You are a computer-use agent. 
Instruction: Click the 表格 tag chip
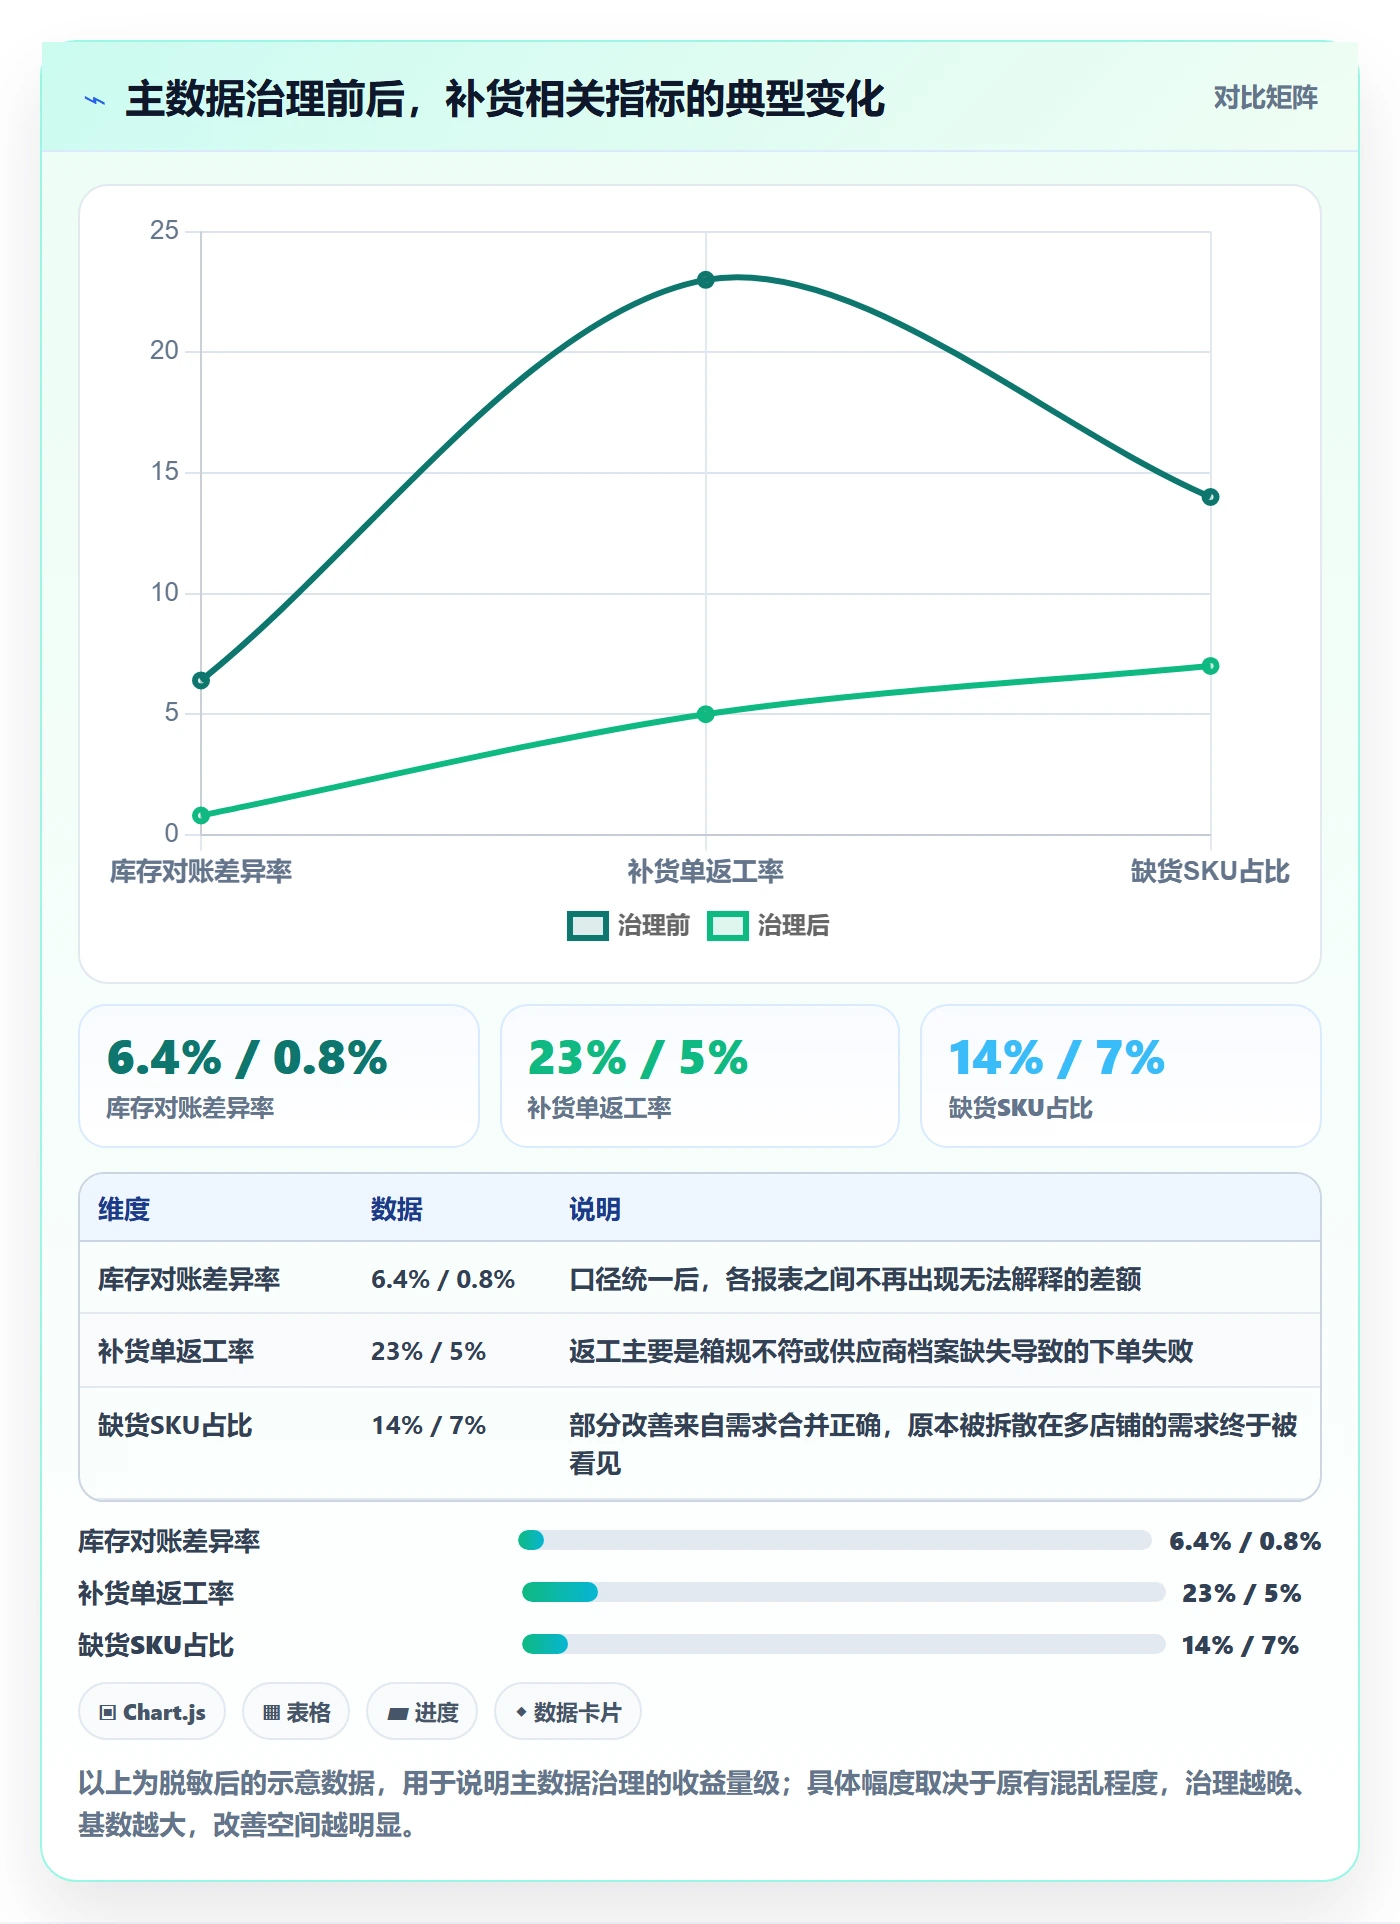tap(296, 1712)
